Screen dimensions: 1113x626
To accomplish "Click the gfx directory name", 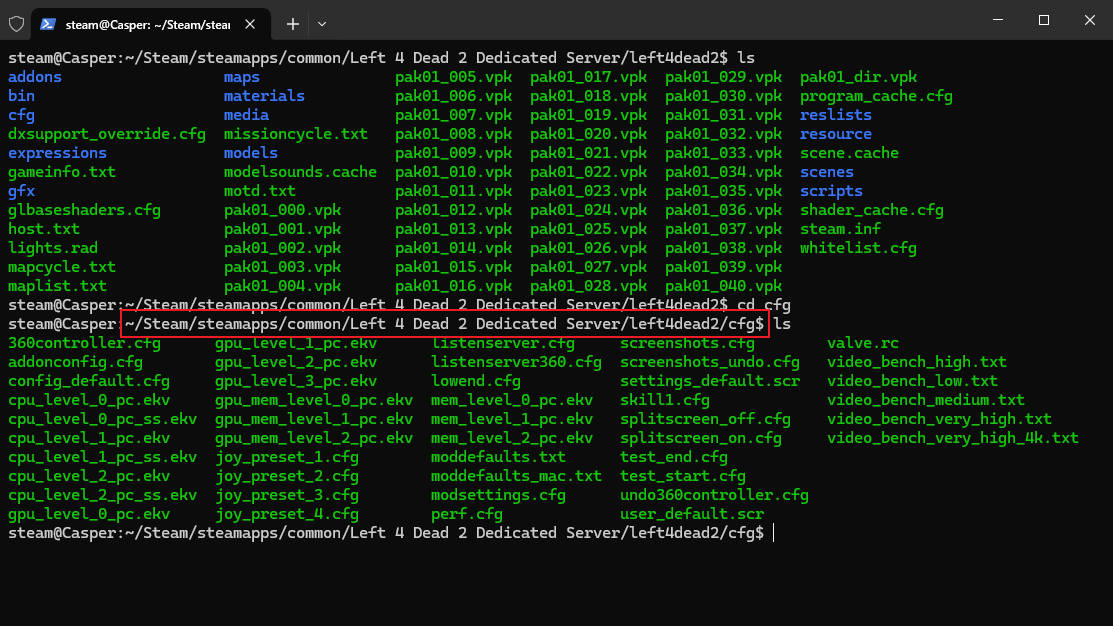I will [21, 191].
